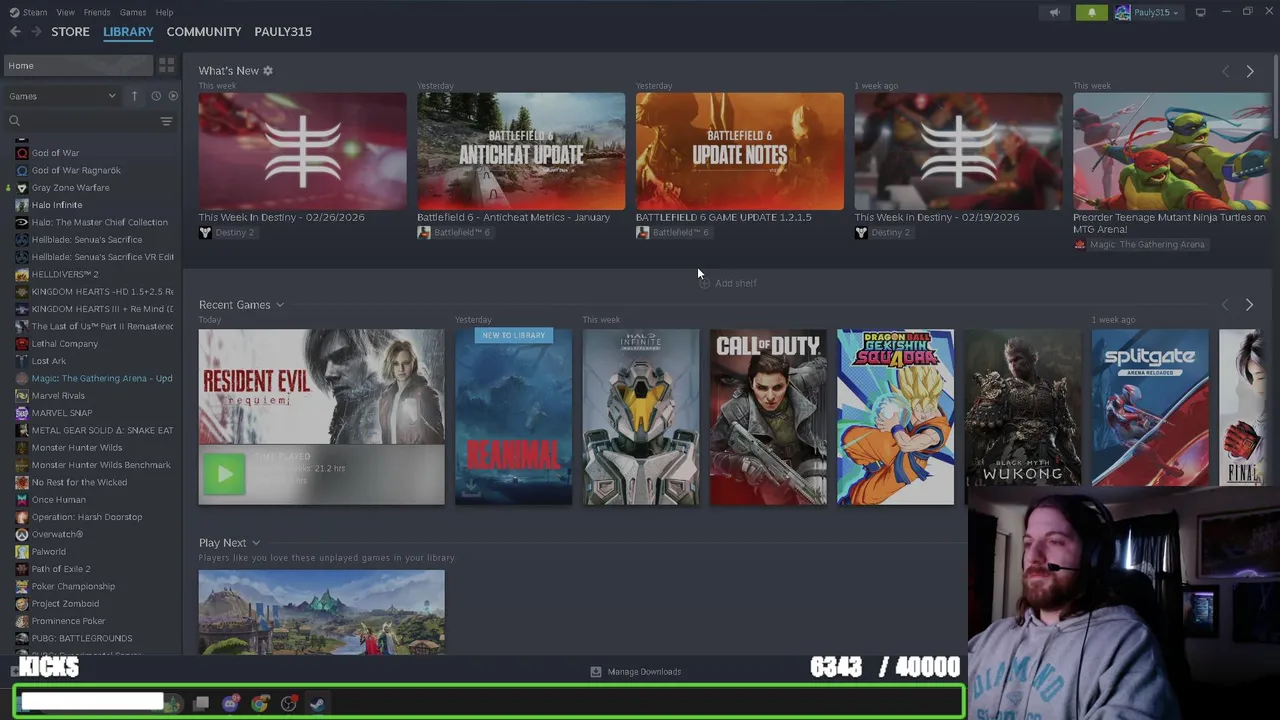Open the View menu

tap(65, 12)
